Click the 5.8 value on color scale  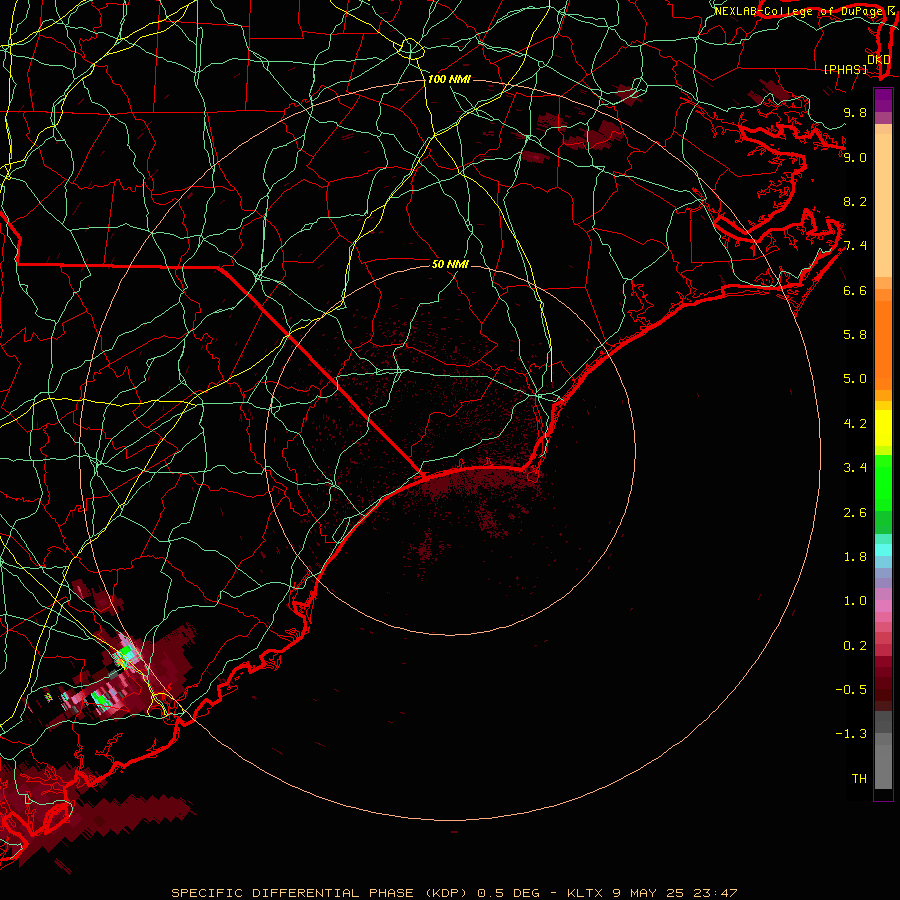coord(855,335)
